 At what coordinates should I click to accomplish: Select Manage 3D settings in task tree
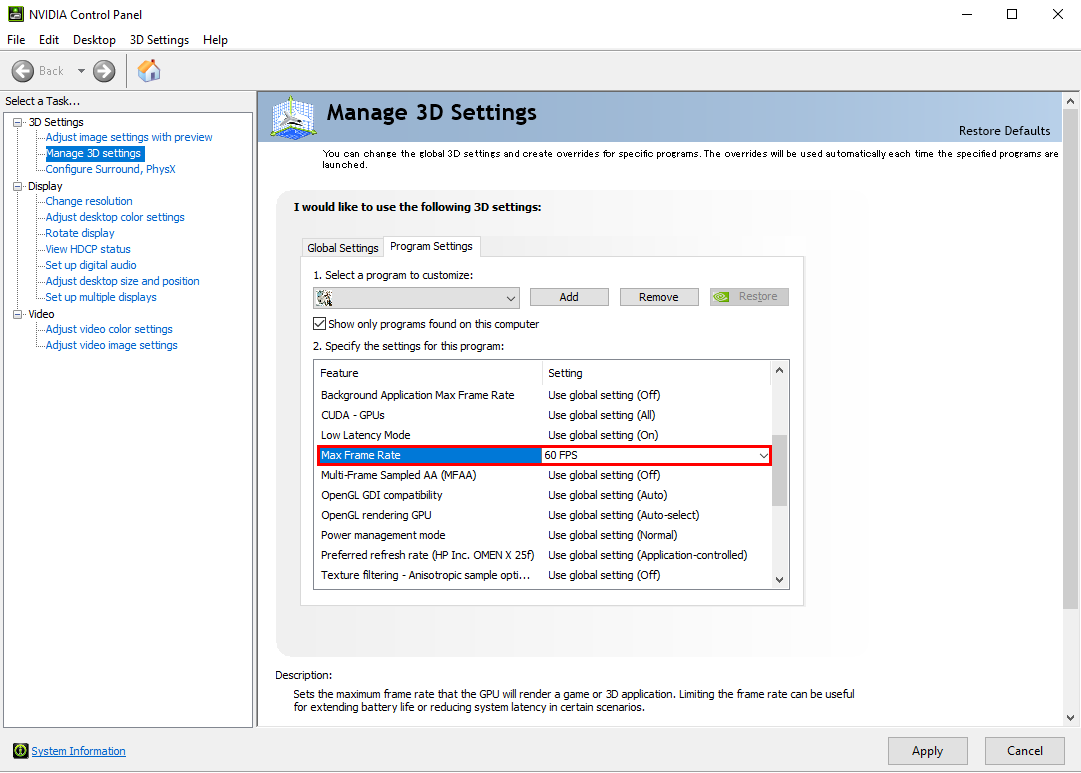(x=93, y=153)
